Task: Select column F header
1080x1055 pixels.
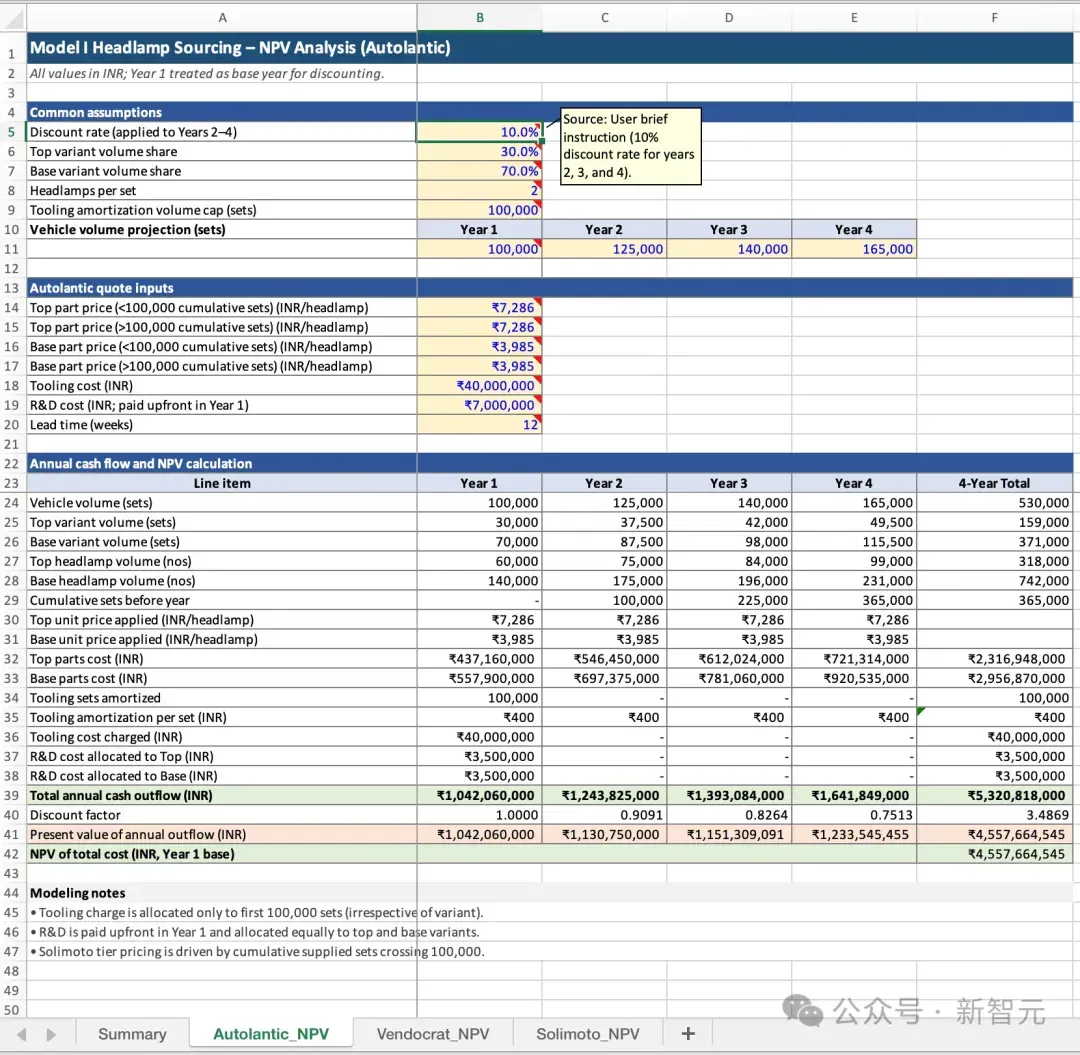Action: pos(994,18)
